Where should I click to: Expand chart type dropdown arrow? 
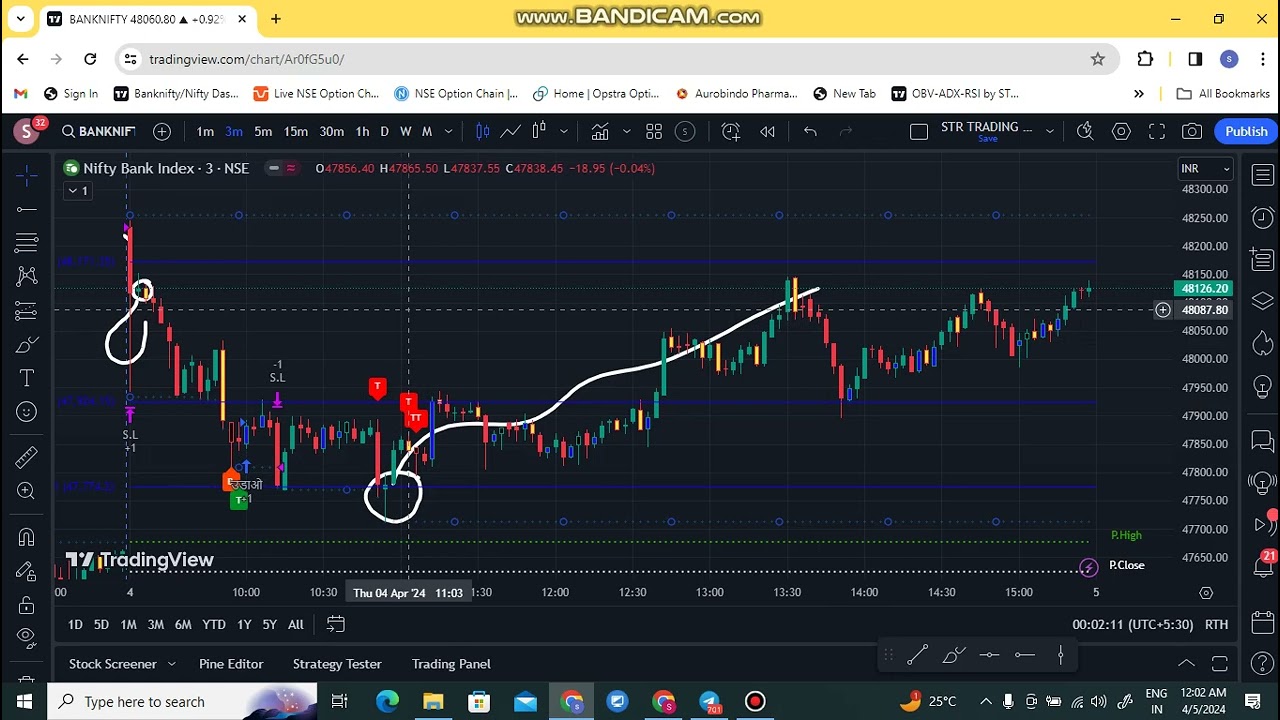pos(564,131)
